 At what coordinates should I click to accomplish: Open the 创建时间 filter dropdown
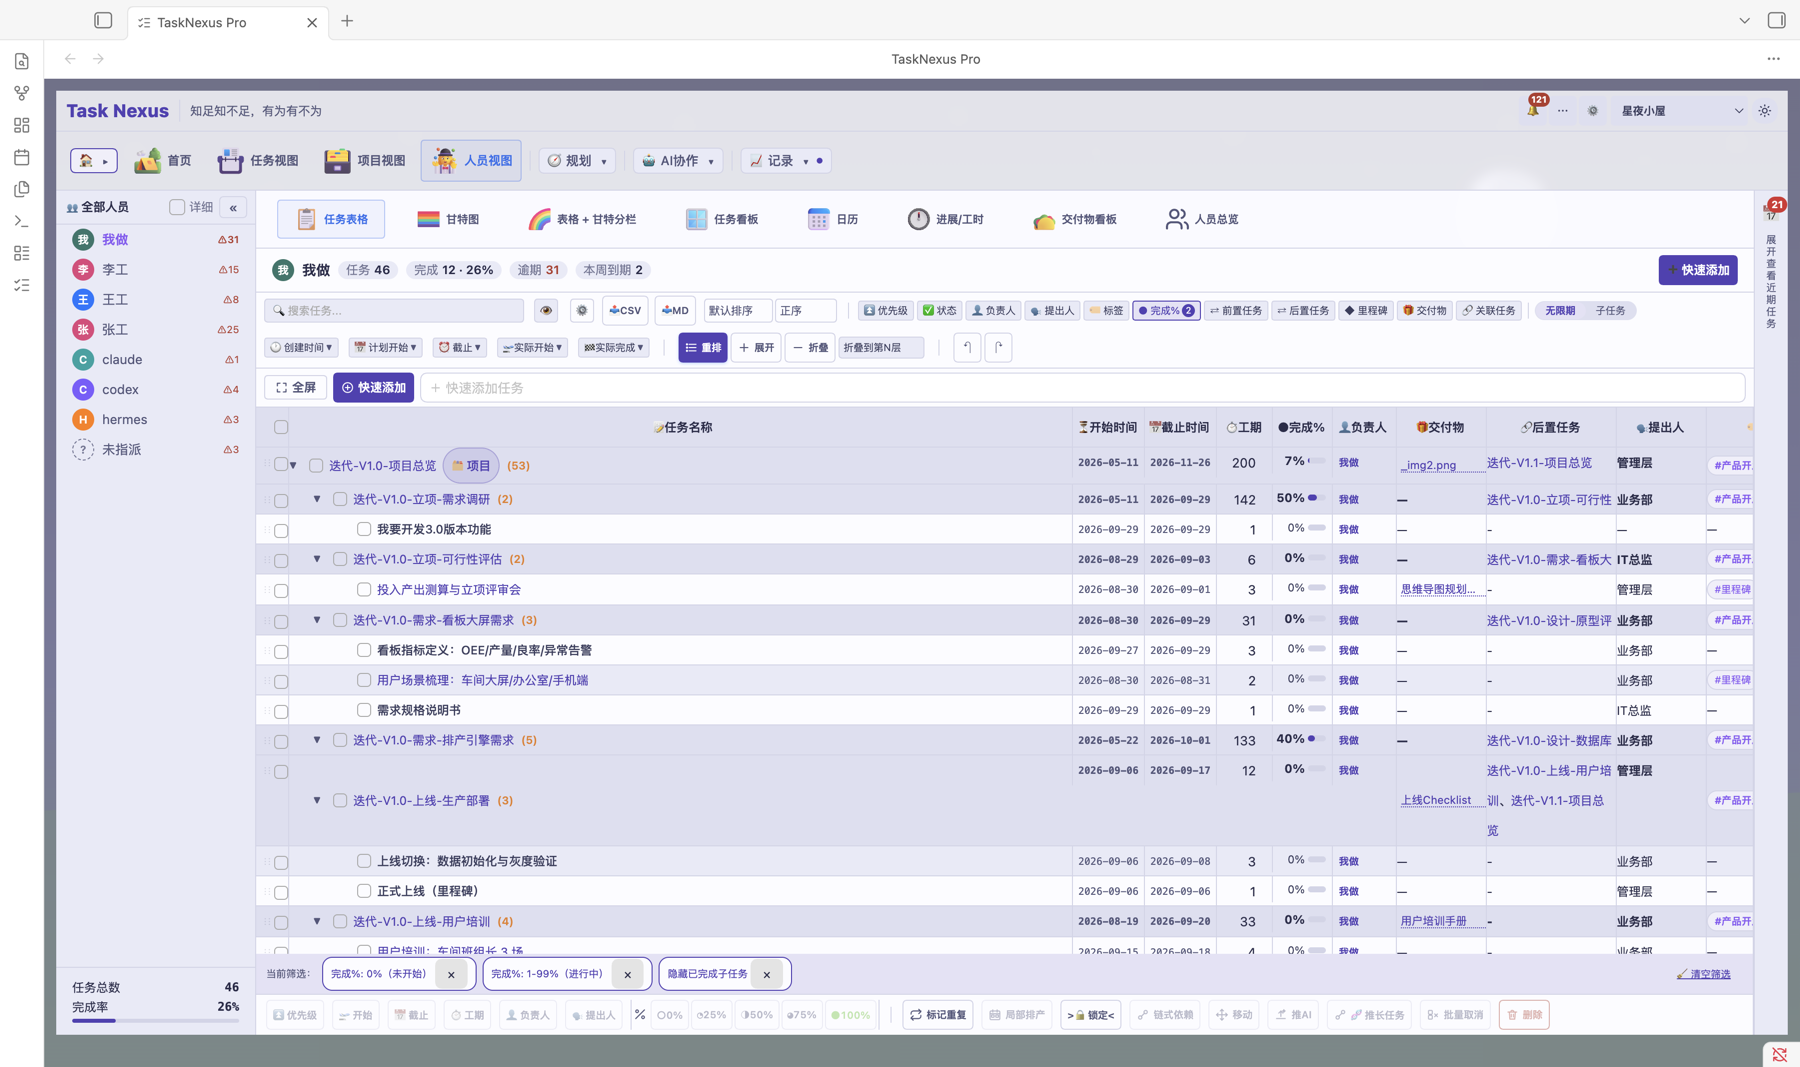(x=301, y=347)
